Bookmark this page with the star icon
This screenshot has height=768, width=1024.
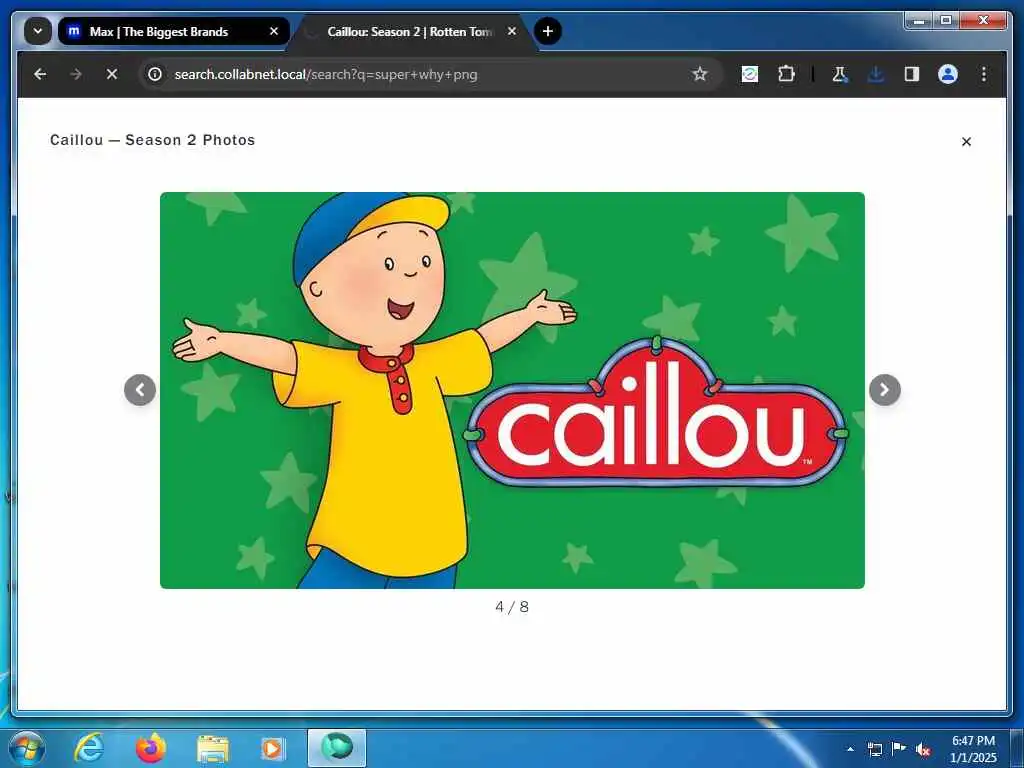pos(699,74)
